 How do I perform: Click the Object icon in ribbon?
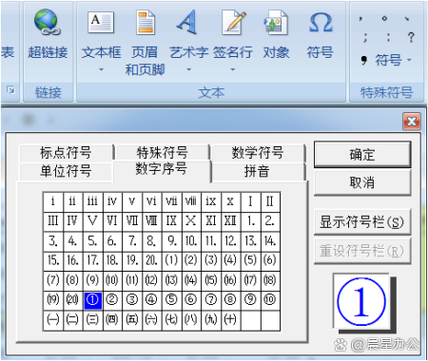point(276,22)
